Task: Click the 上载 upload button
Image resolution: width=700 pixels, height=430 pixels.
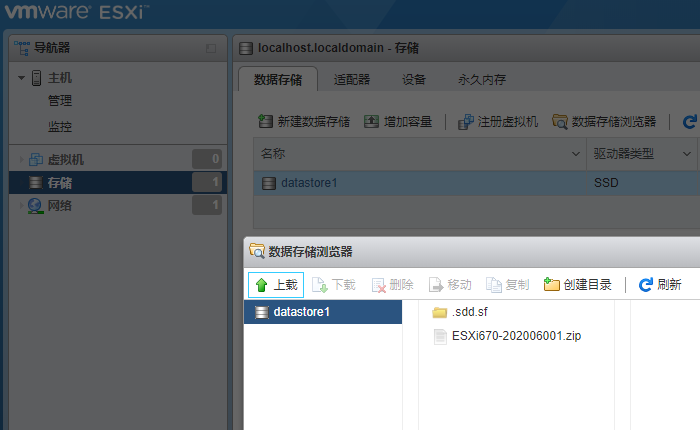Action: pyautogui.click(x=276, y=285)
